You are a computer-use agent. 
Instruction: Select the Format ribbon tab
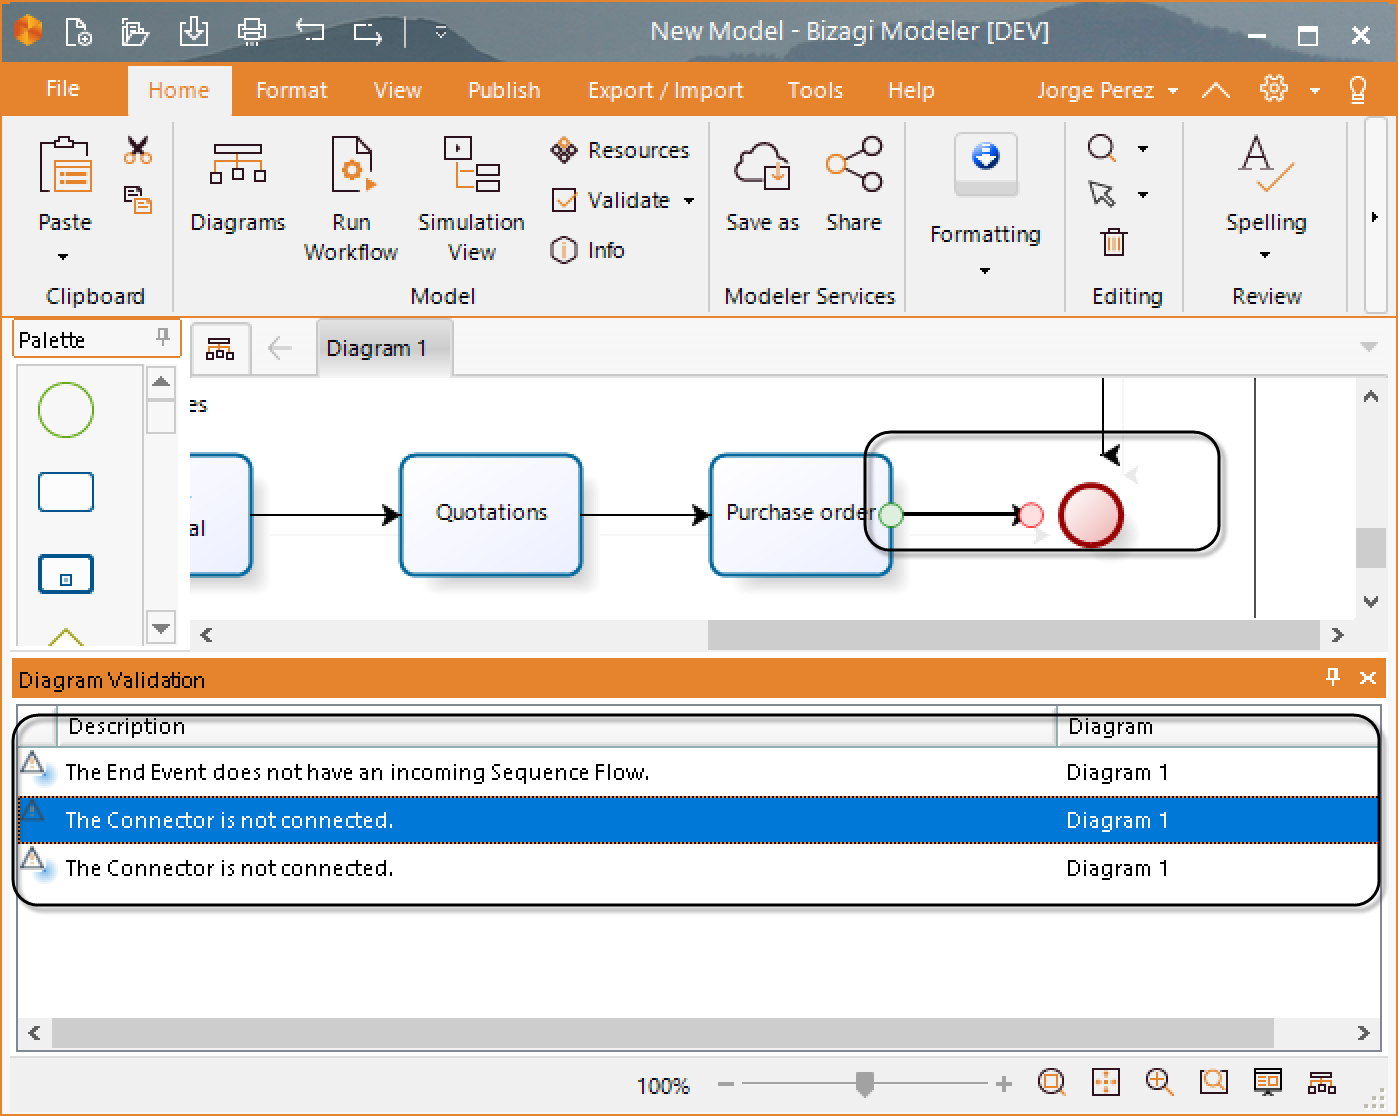(x=291, y=91)
